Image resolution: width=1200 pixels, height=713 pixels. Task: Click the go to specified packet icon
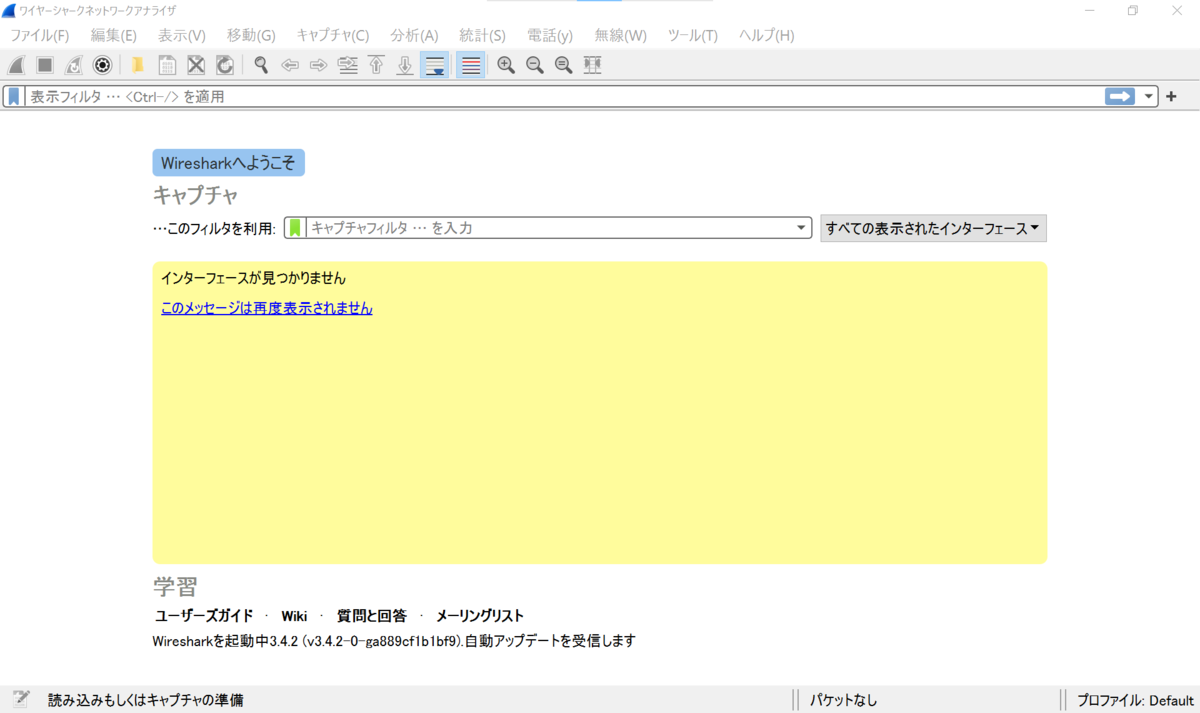[348, 65]
